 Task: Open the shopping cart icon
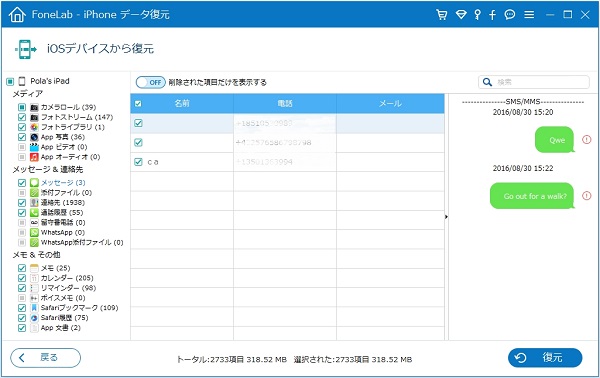click(442, 15)
